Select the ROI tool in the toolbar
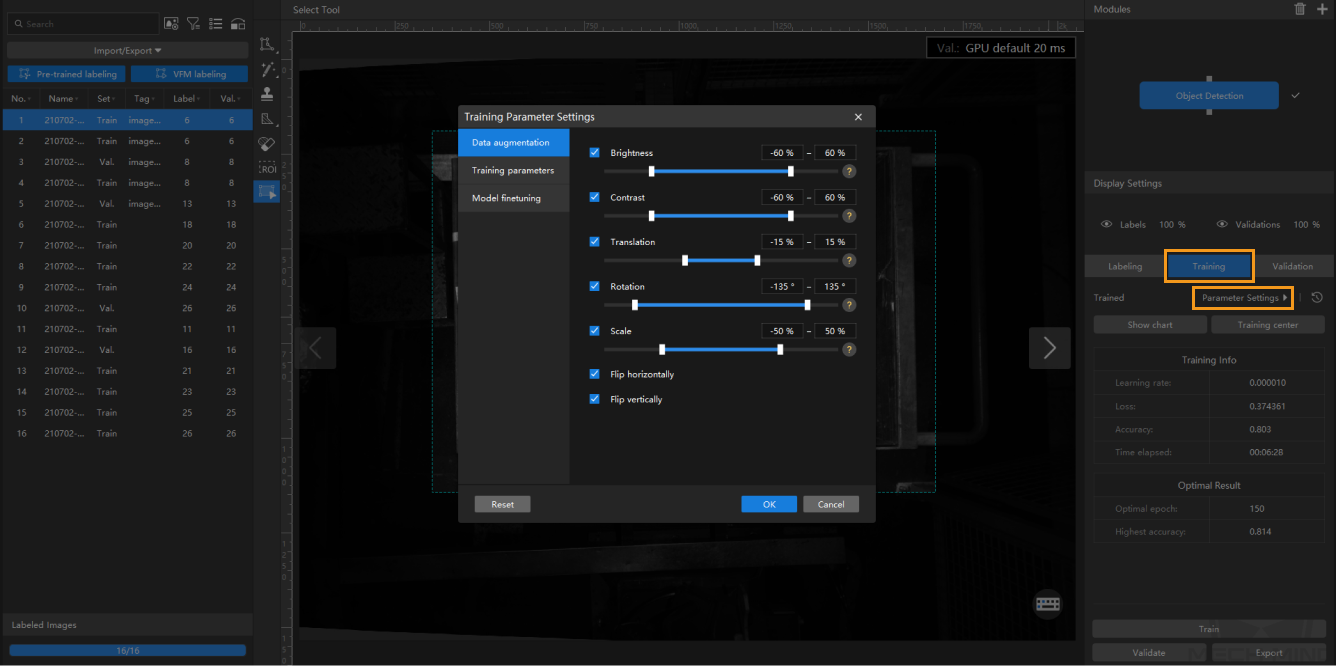Screen dimensions: 1336x666 (267, 168)
